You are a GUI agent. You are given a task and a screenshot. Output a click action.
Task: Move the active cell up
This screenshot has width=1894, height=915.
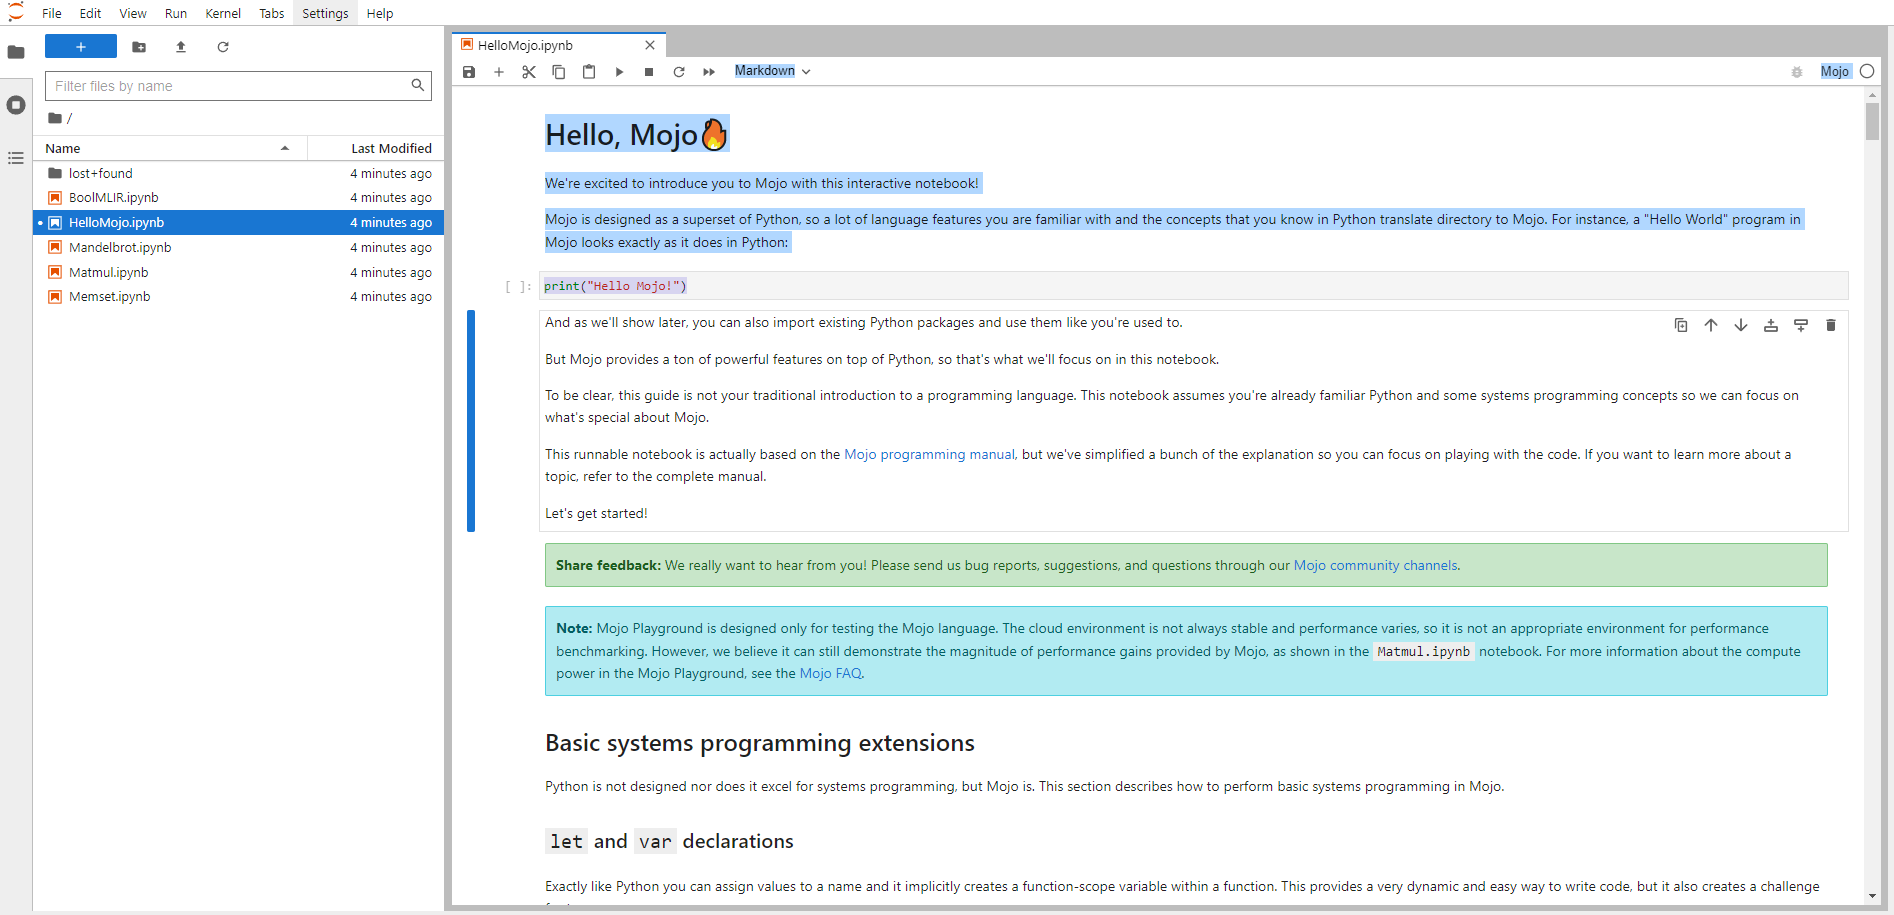coord(1711,325)
